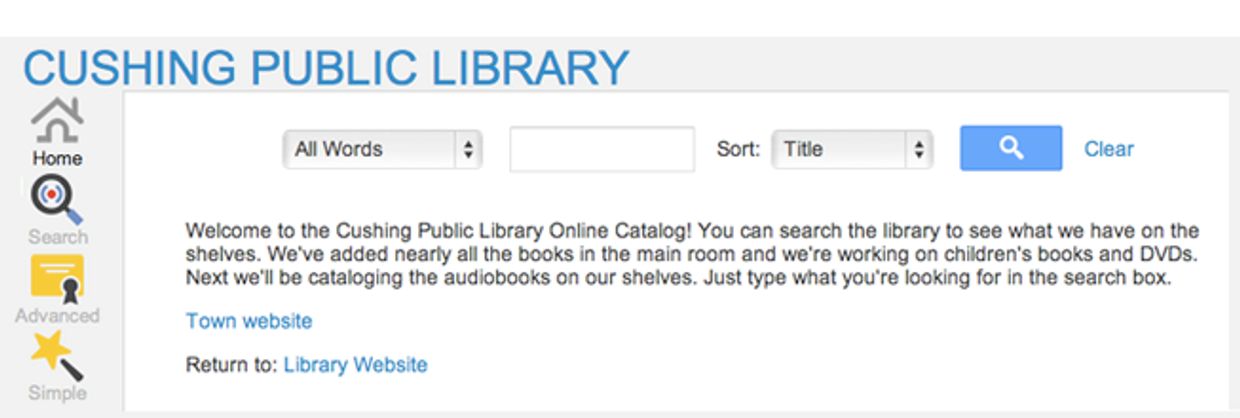This screenshot has height=418, width=1240.
Task: Click the All Words dropdown arrows
Action: tap(467, 150)
